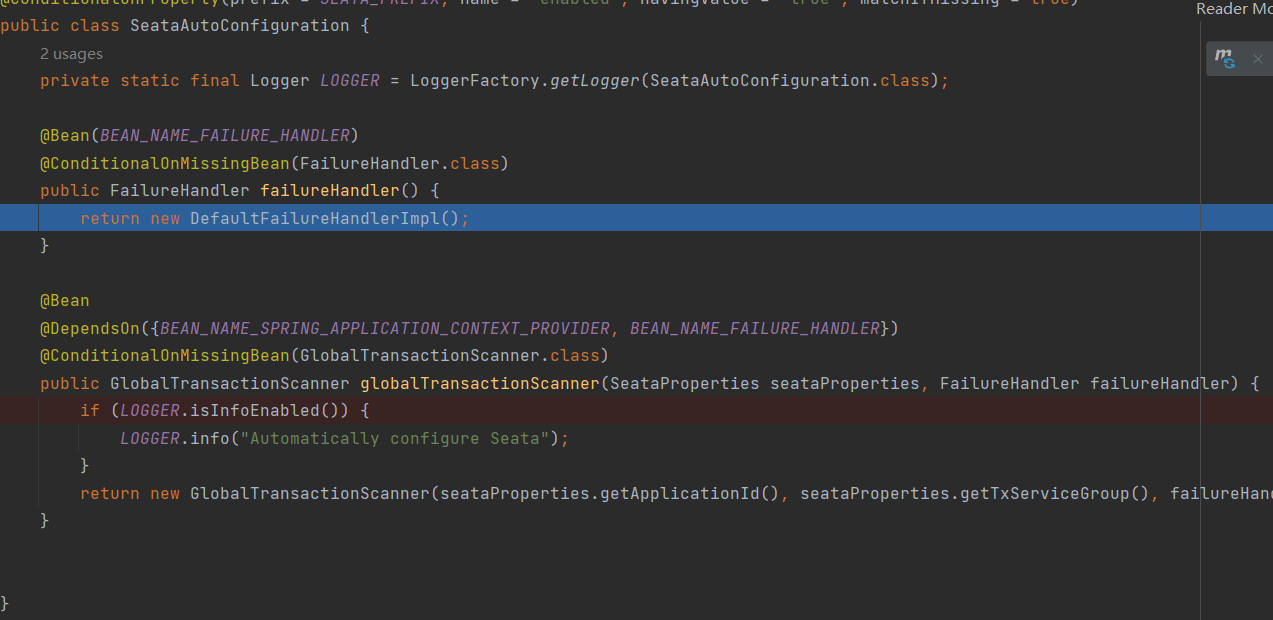
Task: Dismiss the Maven reload floating toolbar
Action: (x=1258, y=59)
